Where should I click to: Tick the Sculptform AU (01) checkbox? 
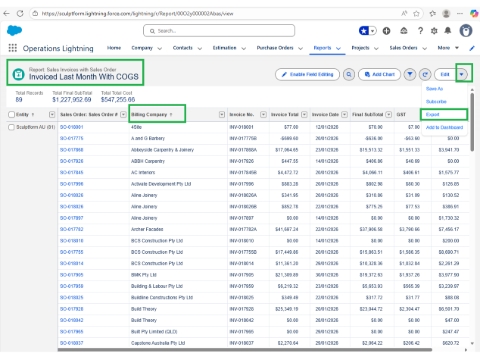[x=11, y=127]
